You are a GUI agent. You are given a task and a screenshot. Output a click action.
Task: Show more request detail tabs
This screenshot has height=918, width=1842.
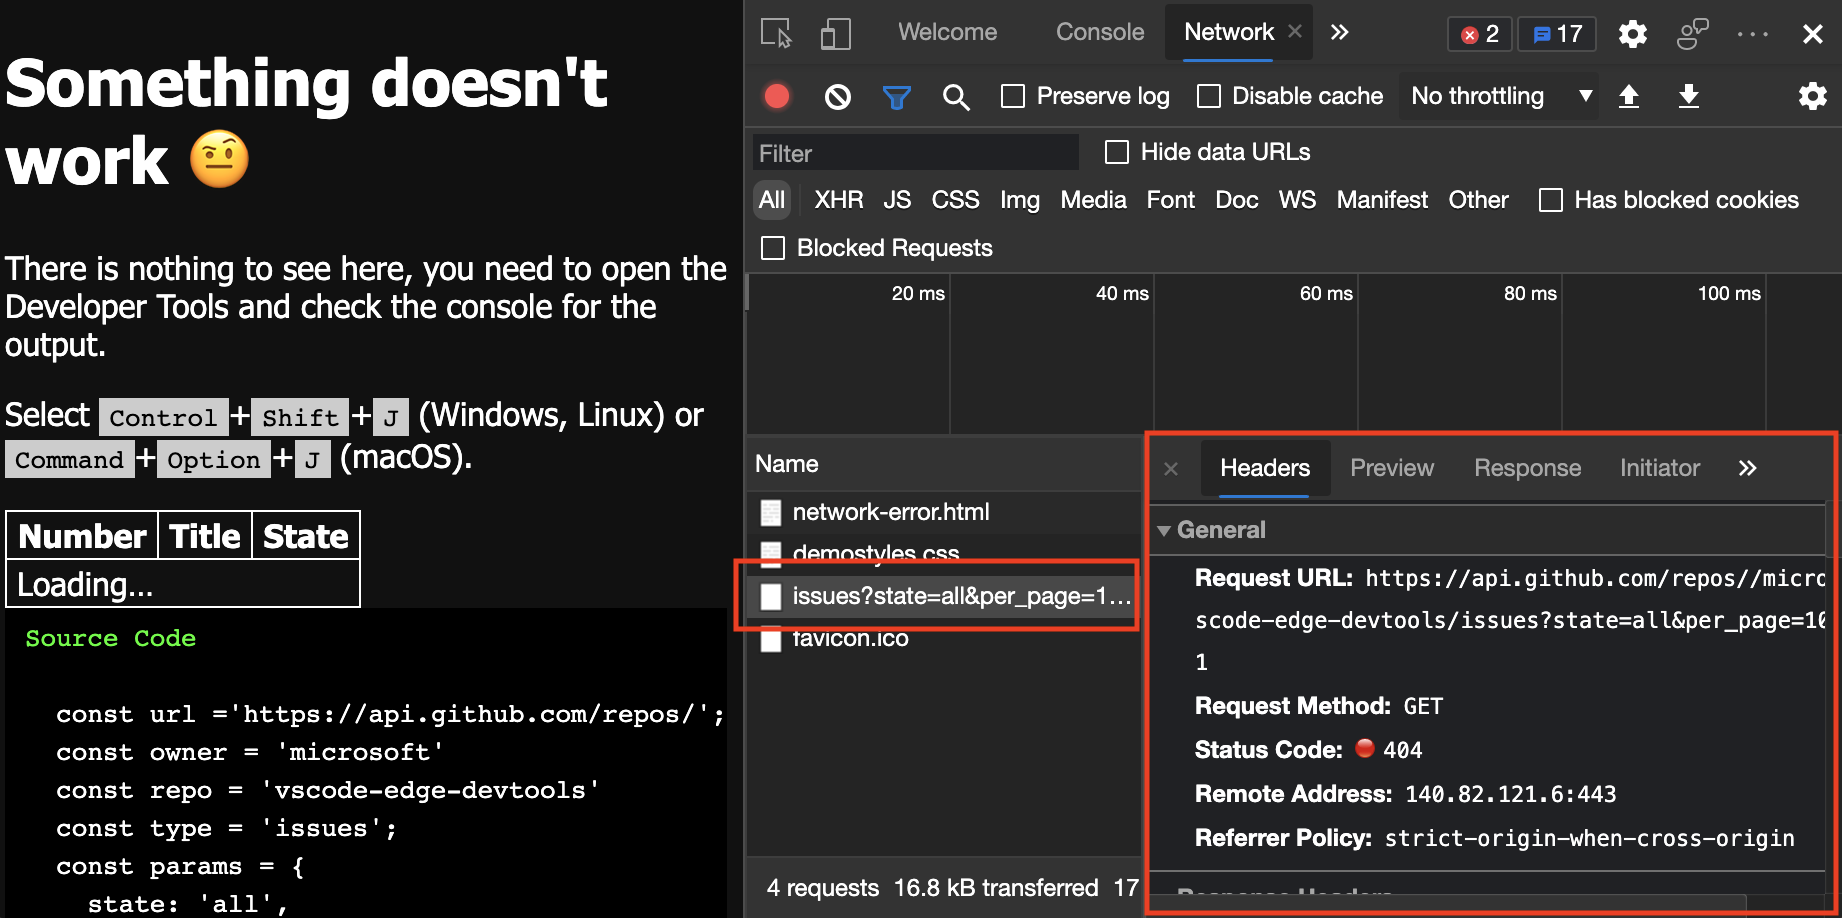point(1747,468)
